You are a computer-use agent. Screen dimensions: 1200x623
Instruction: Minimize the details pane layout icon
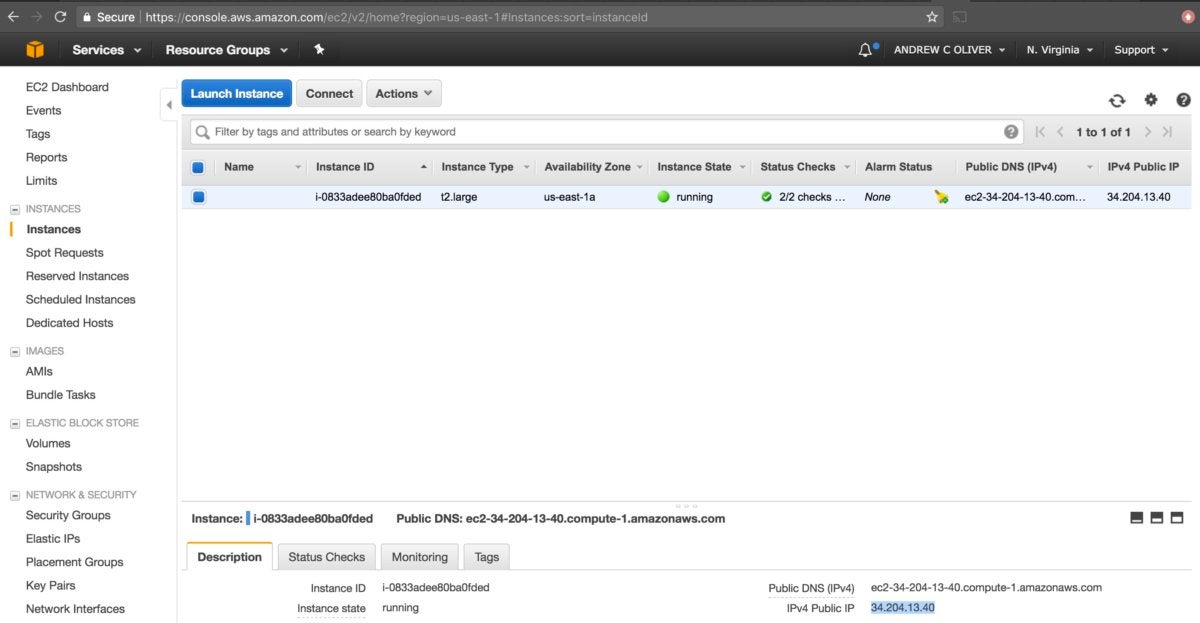(1136, 518)
